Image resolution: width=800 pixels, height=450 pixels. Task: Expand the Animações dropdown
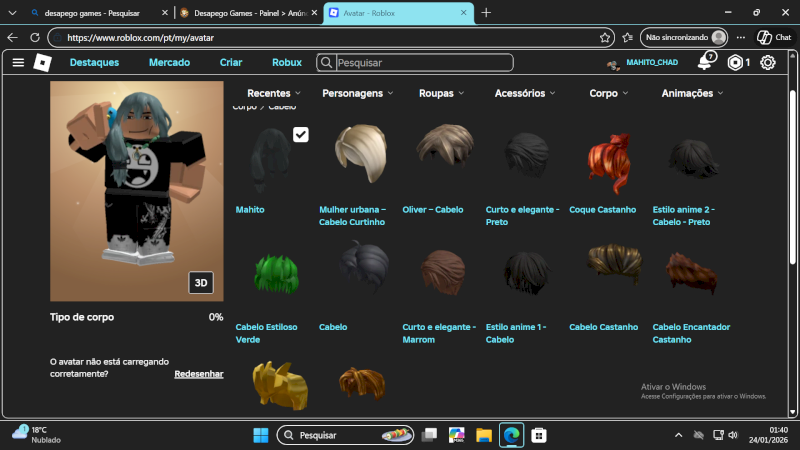click(x=692, y=93)
